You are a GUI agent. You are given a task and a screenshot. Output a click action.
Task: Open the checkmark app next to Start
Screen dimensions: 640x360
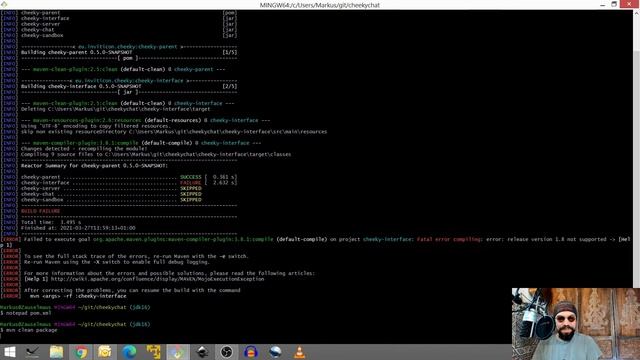32,352
